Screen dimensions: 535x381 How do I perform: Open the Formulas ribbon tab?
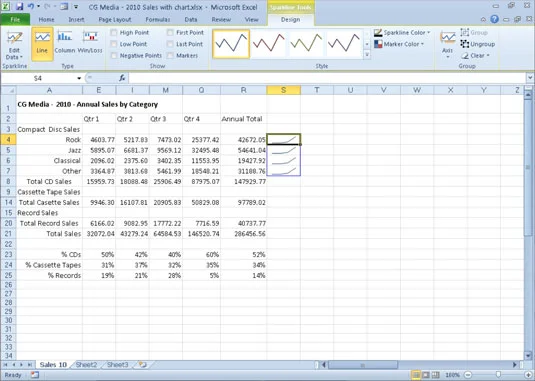158,20
